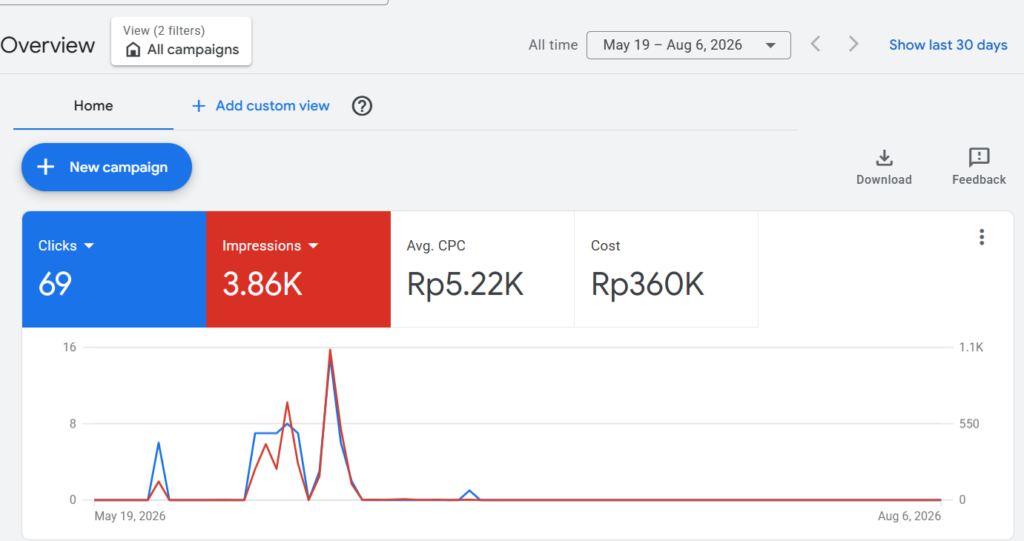Go to previous date range arrow

[x=816, y=44]
